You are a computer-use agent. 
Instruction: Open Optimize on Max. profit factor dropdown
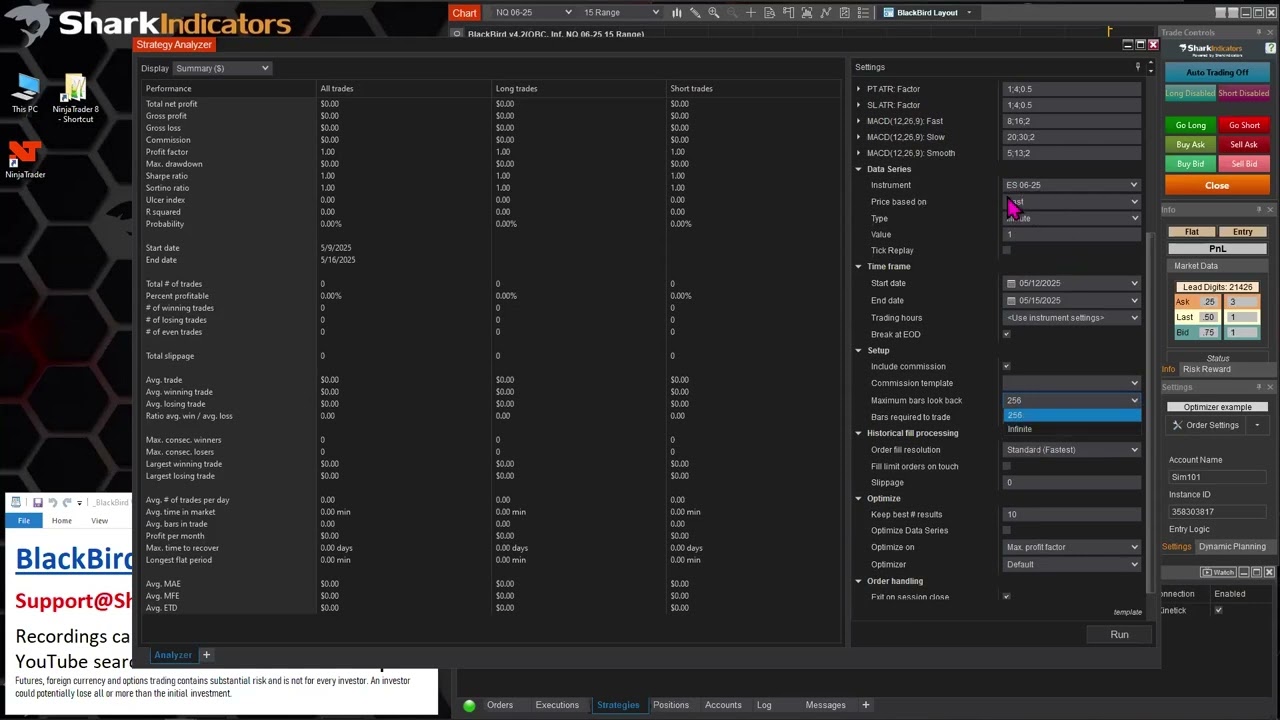1072,547
